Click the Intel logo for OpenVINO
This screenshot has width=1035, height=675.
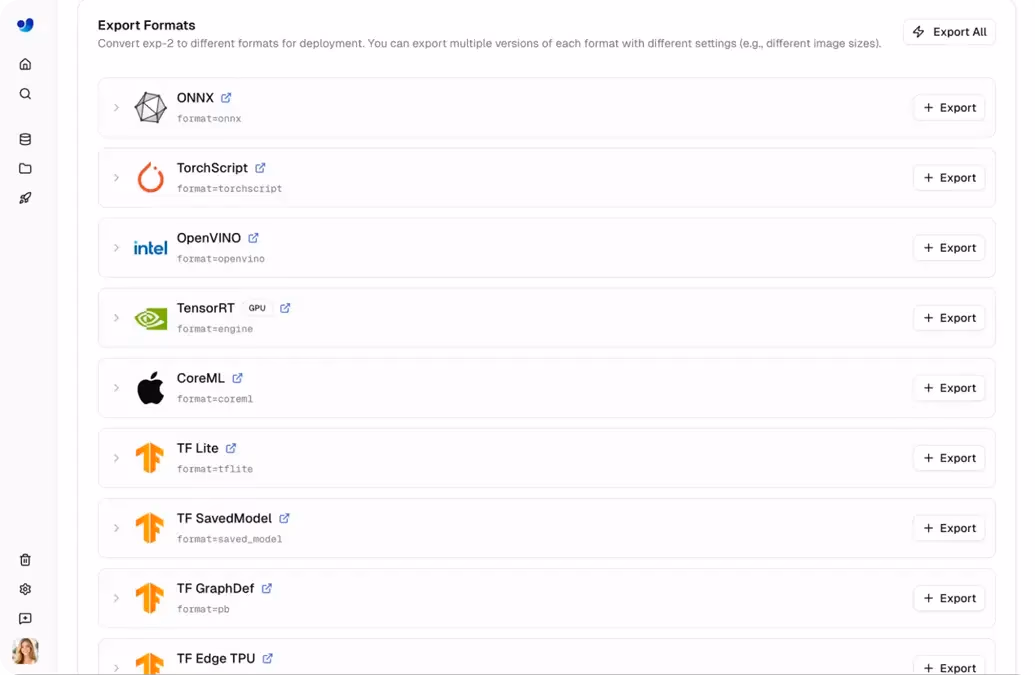(150, 248)
